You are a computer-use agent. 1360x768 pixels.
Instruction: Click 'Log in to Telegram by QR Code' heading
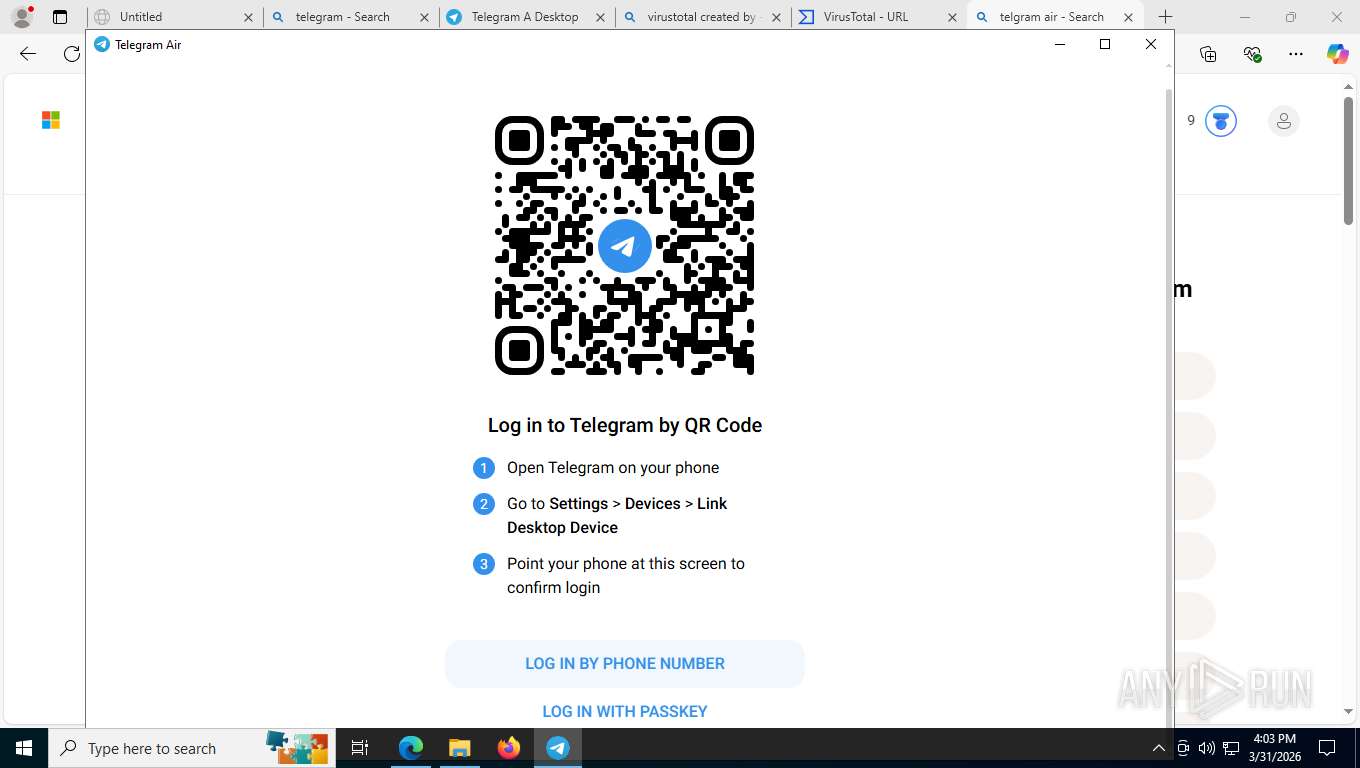pyautogui.click(x=625, y=425)
